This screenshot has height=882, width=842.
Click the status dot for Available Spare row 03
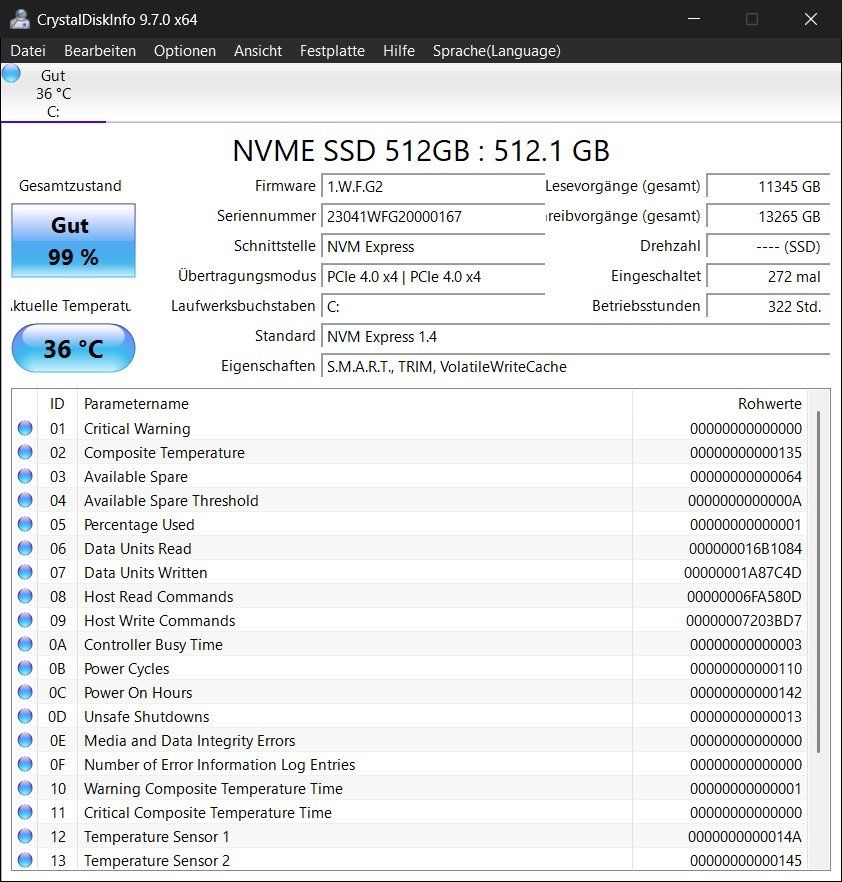pyautogui.click(x=25, y=476)
